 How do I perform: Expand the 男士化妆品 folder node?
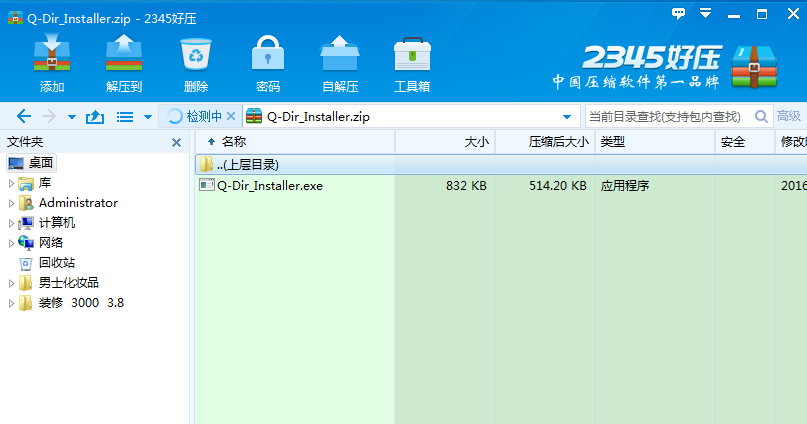11,283
